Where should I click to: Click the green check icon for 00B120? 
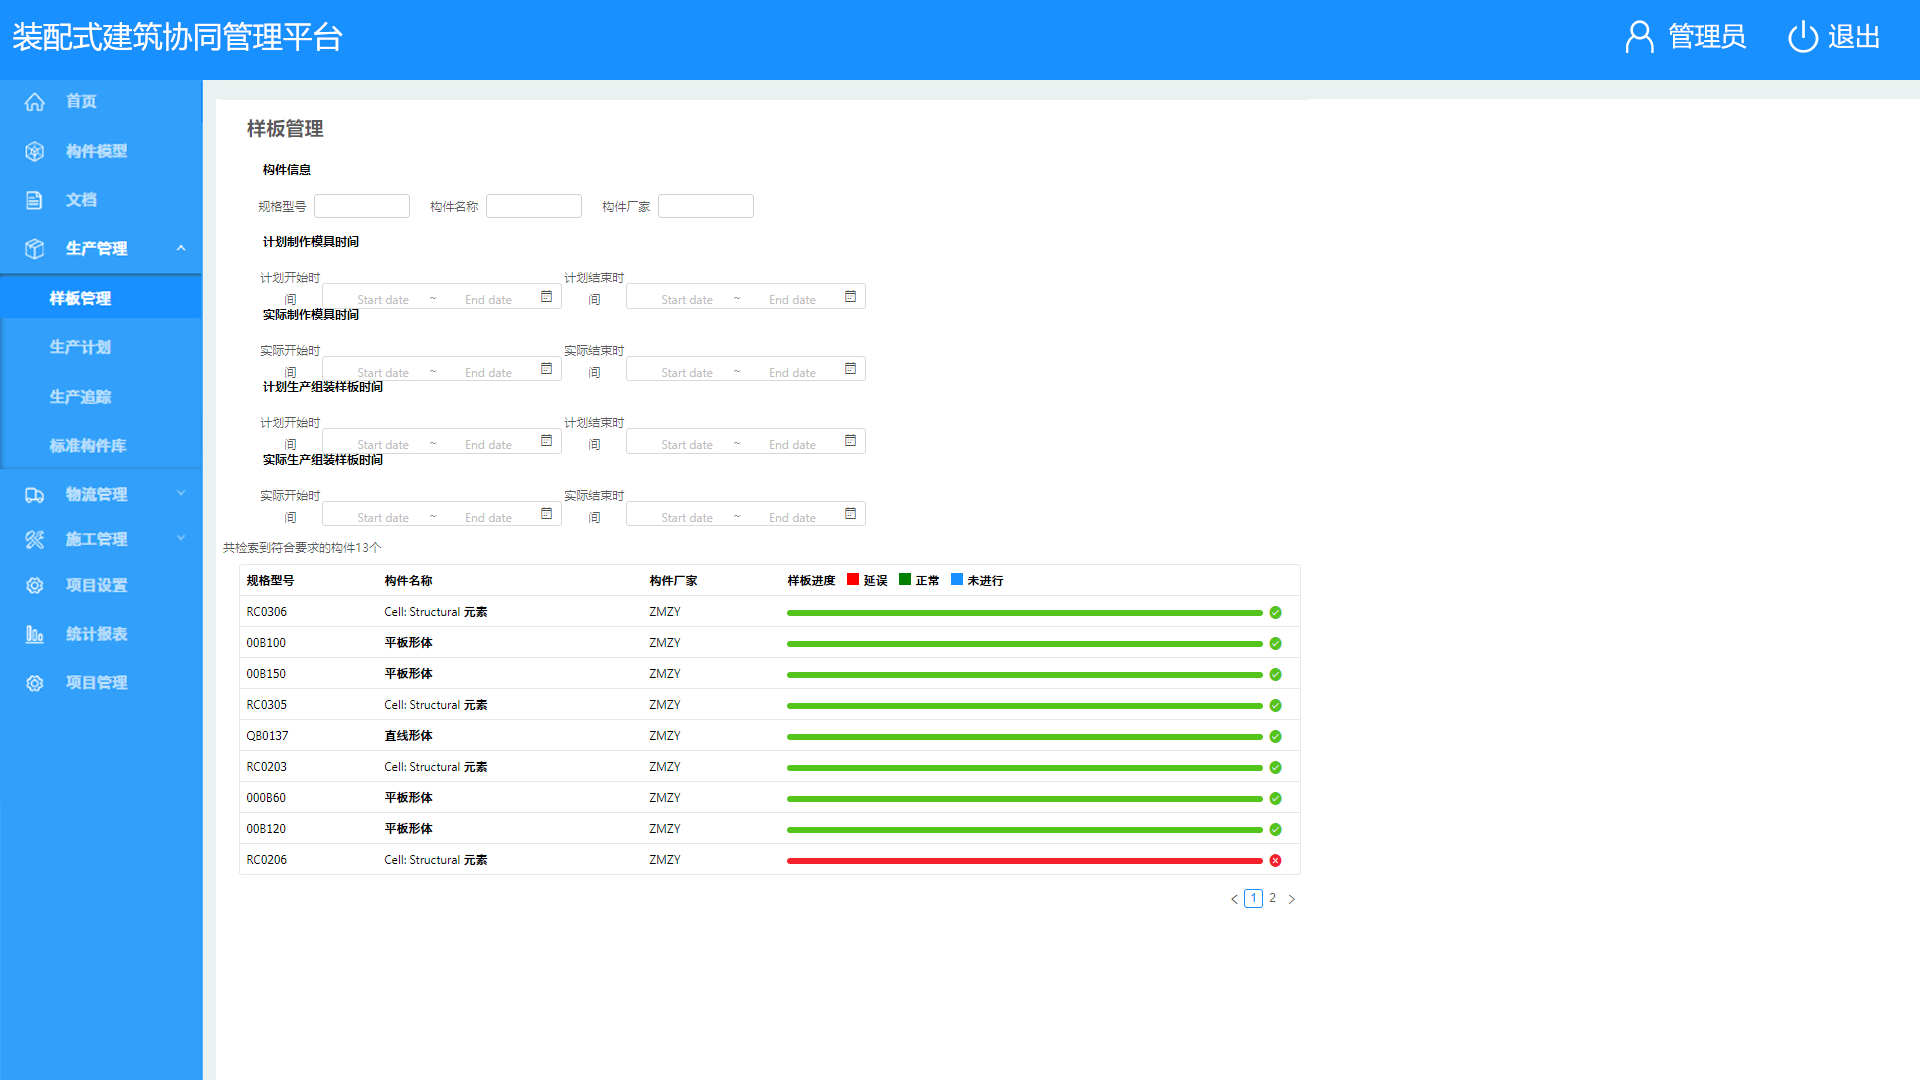point(1275,830)
